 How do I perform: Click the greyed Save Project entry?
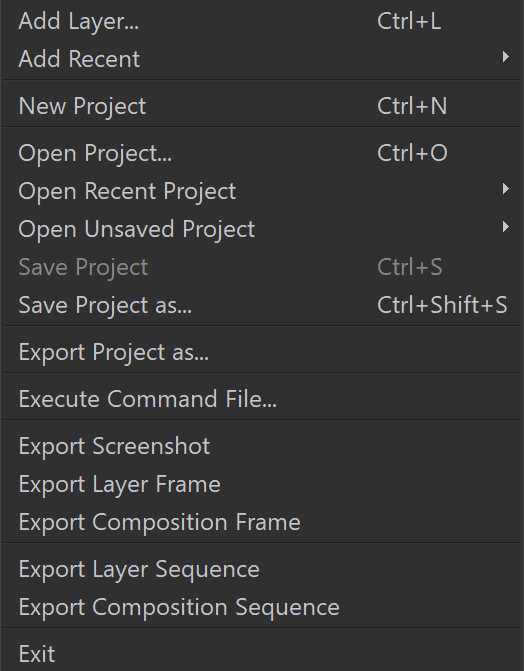[262, 267]
